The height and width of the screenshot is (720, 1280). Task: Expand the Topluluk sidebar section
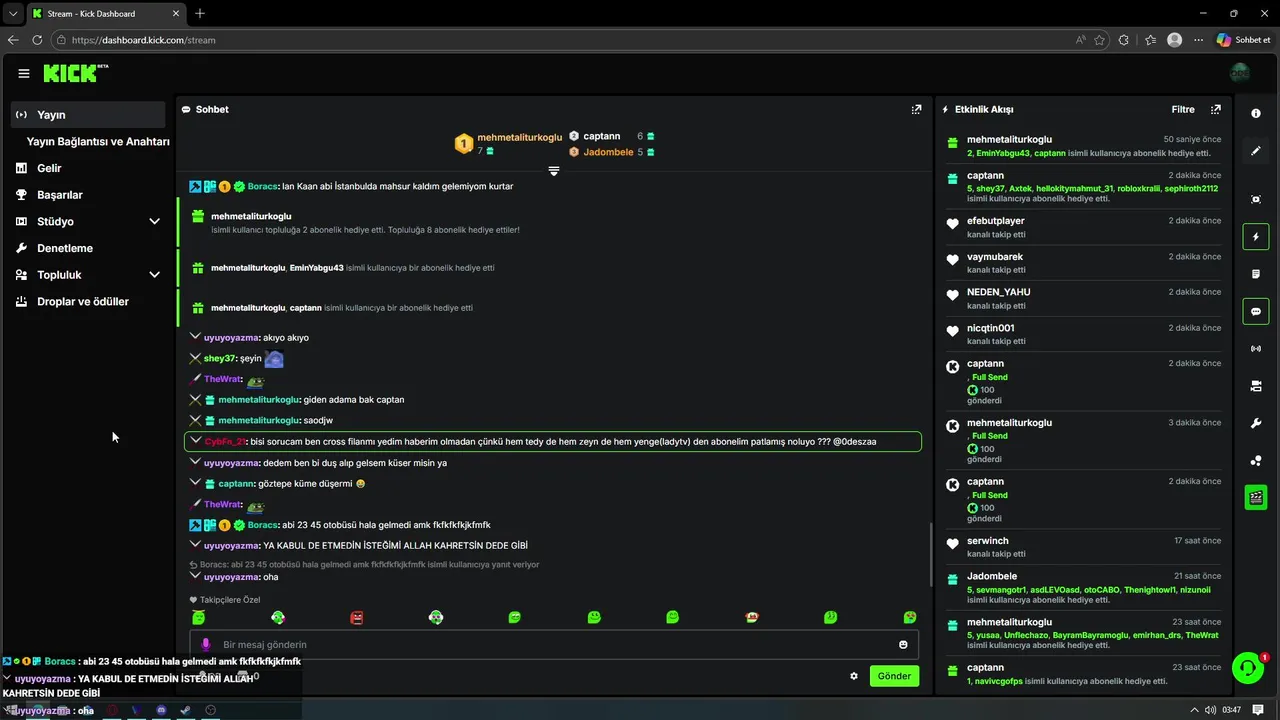pyautogui.click(x=154, y=275)
